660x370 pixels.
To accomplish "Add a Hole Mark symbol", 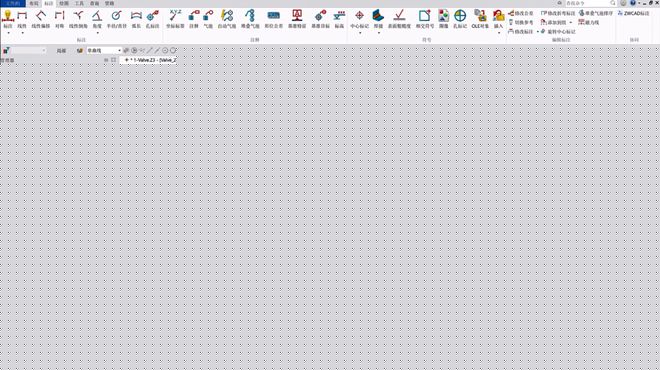I will coord(460,19).
